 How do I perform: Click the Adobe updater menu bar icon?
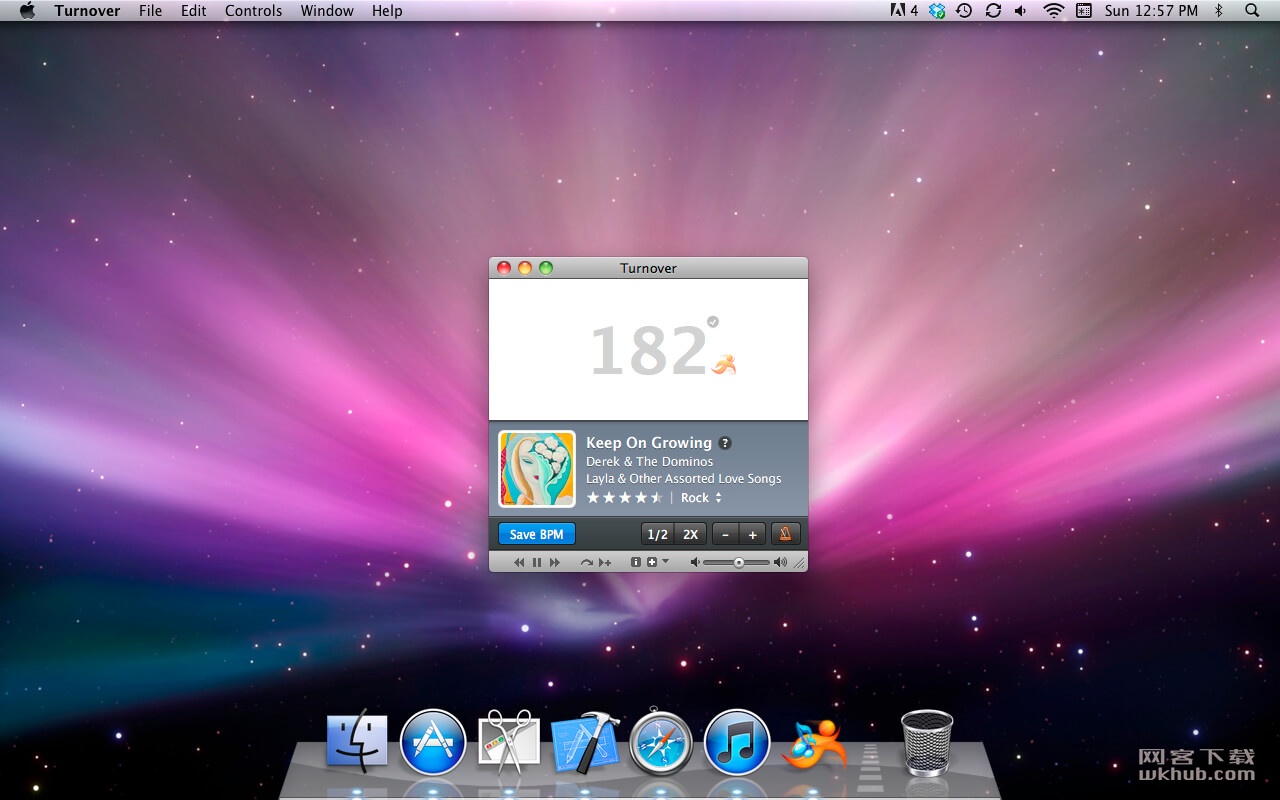pos(904,11)
